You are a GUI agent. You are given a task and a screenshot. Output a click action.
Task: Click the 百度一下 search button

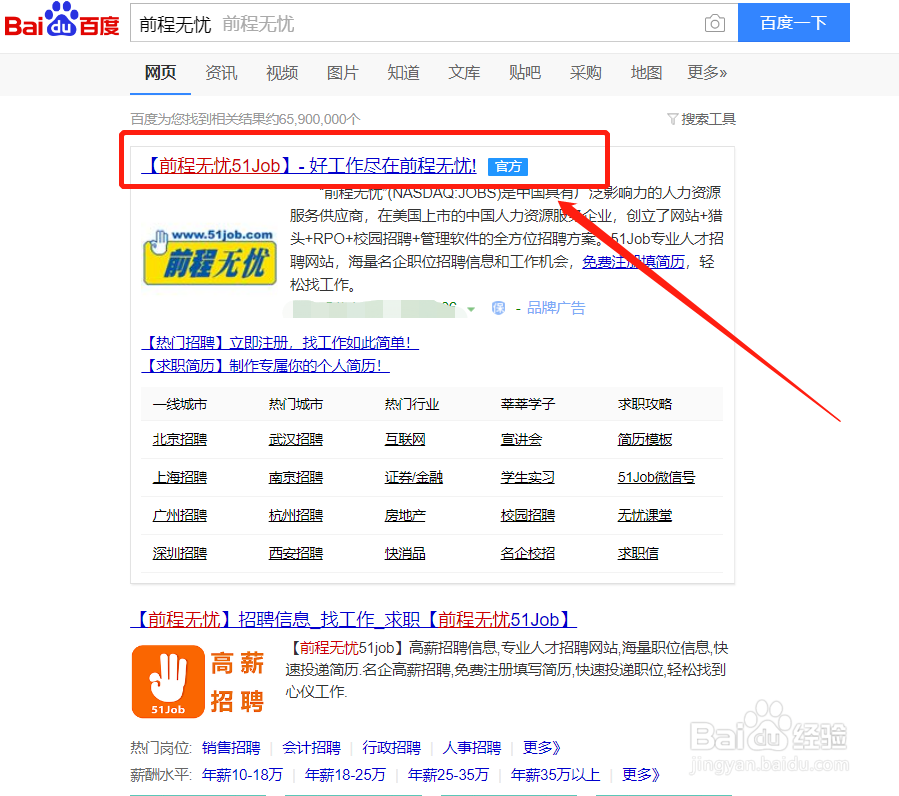794,23
